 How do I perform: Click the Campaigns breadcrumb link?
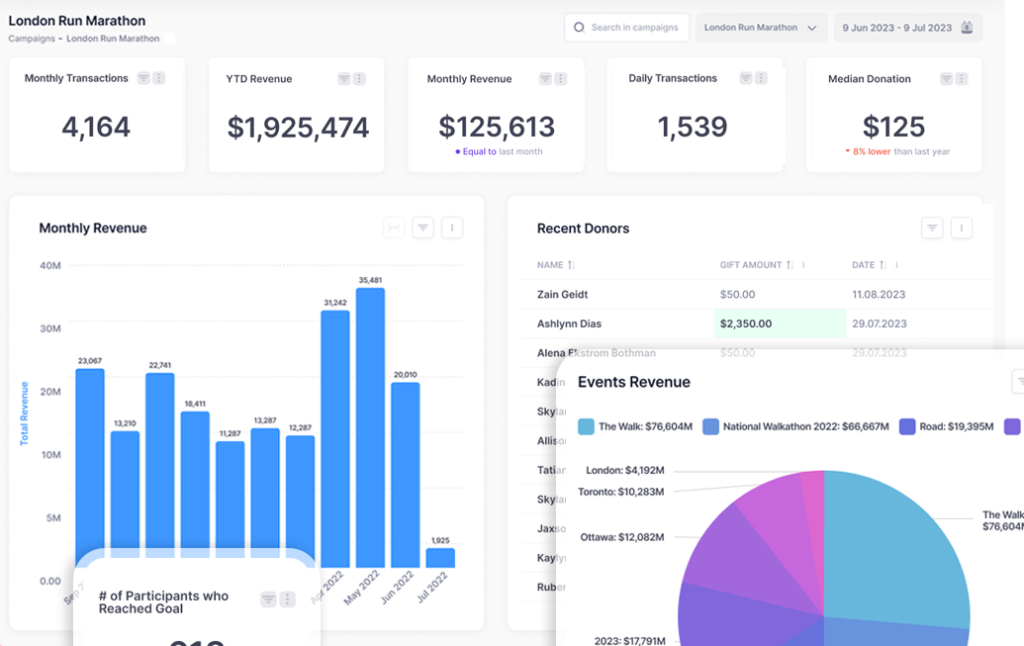[x=30, y=37]
